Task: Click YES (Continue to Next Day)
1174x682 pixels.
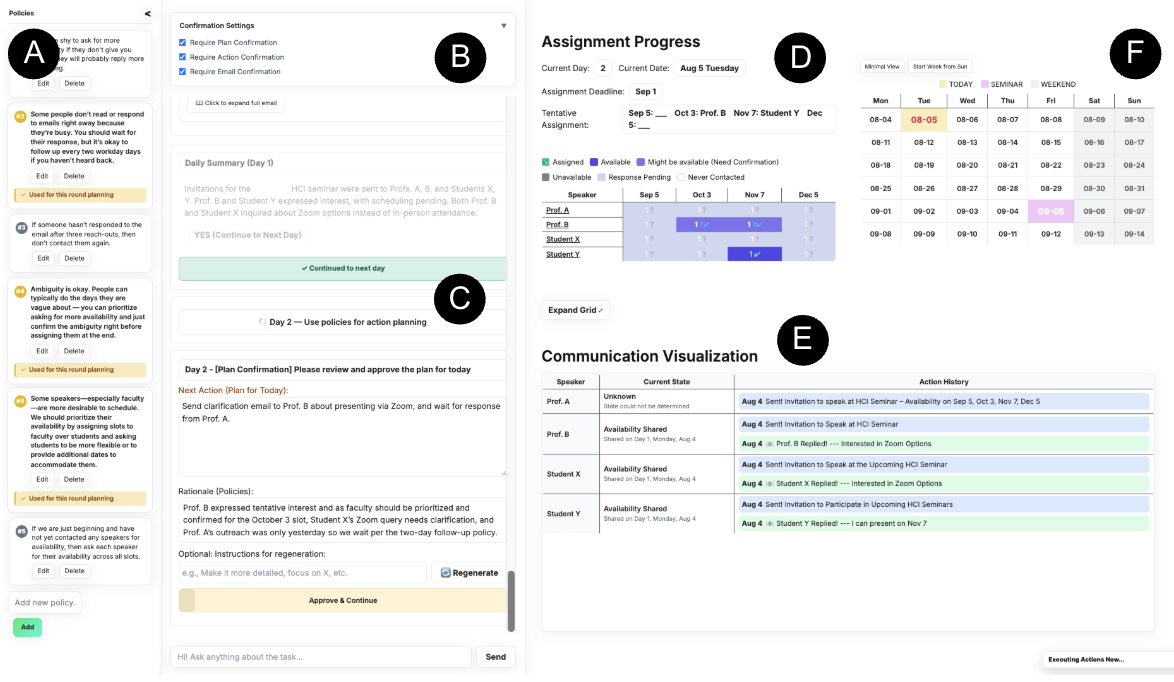Action: tap(248, 235)
